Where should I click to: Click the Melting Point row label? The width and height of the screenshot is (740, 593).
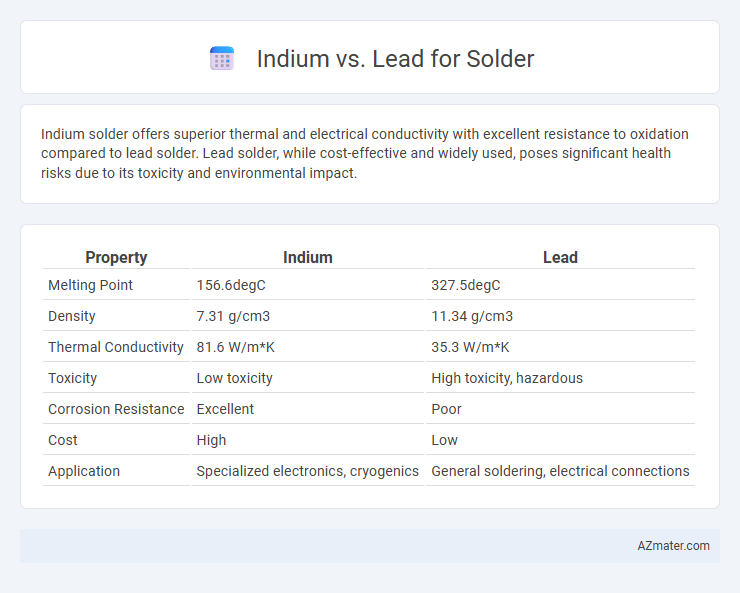(x=91, y=285)
